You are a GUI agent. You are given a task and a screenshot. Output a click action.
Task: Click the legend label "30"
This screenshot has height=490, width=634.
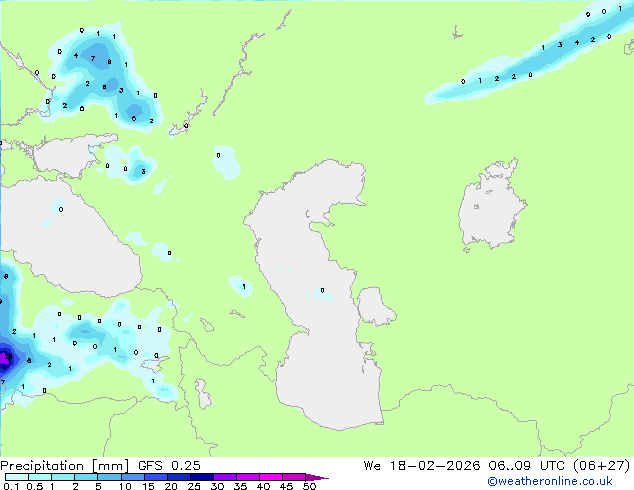click(217, 486)
